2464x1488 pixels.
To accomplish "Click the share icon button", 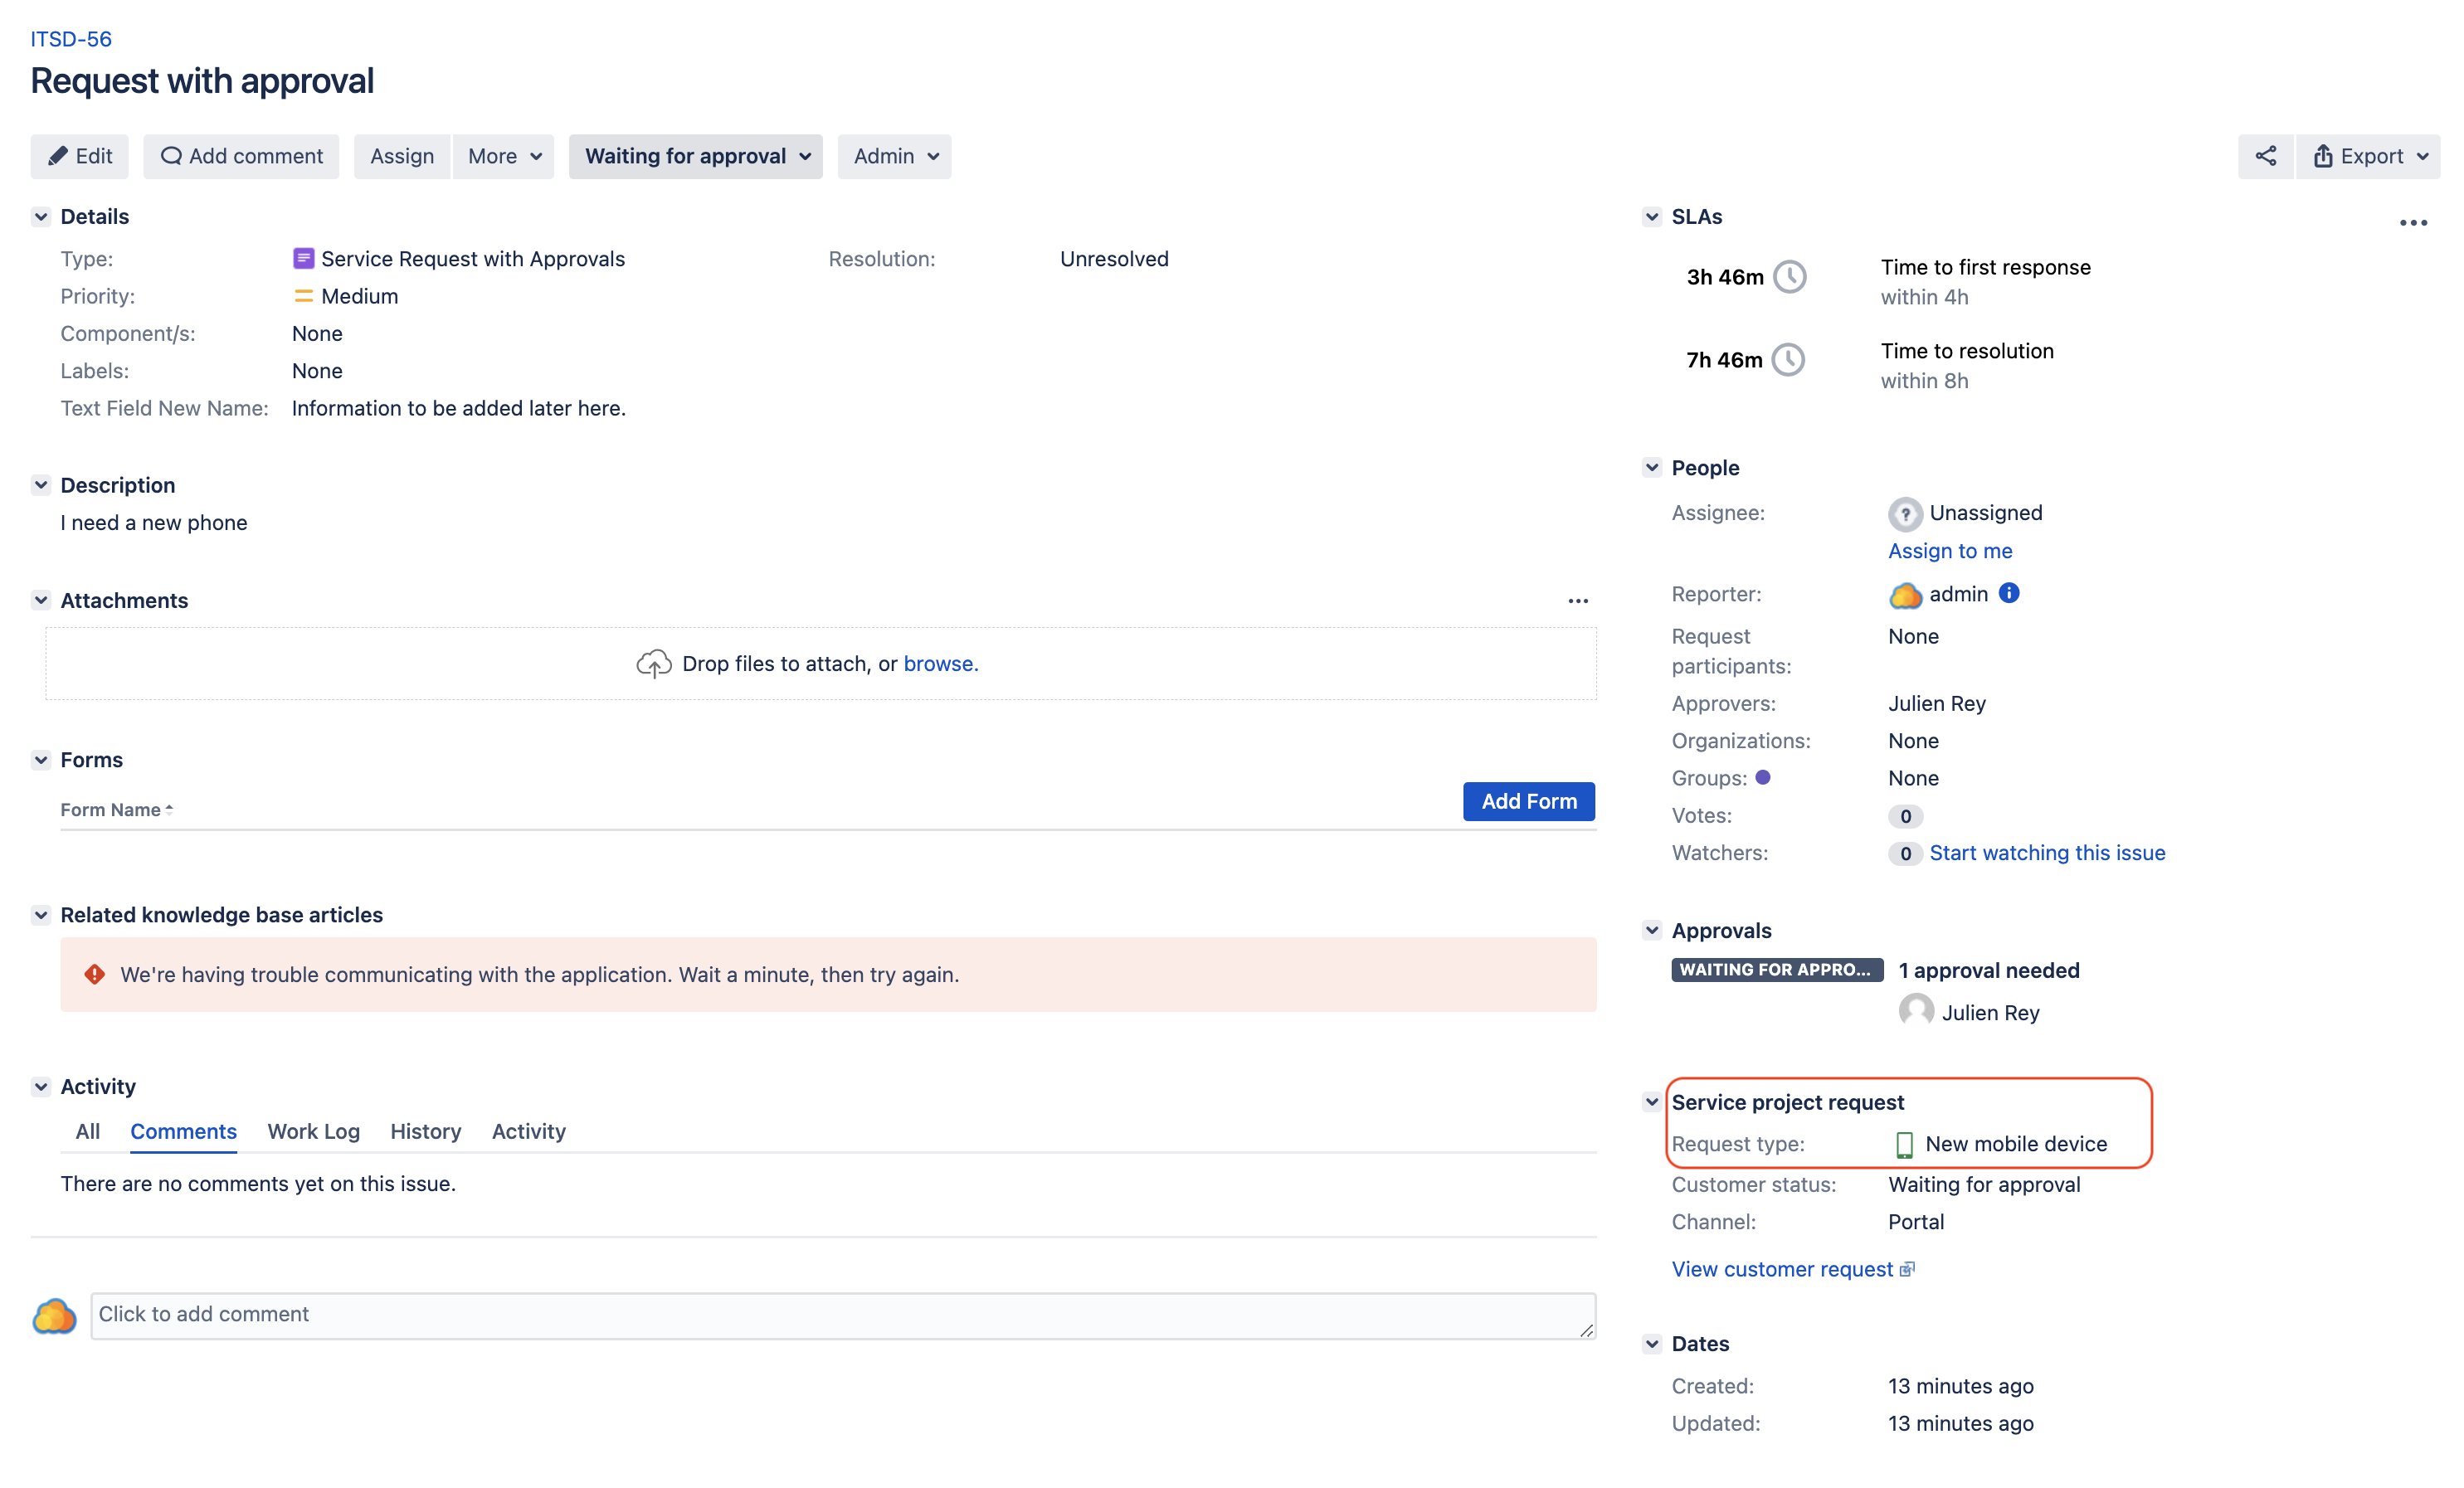I will coord(2265,156).
